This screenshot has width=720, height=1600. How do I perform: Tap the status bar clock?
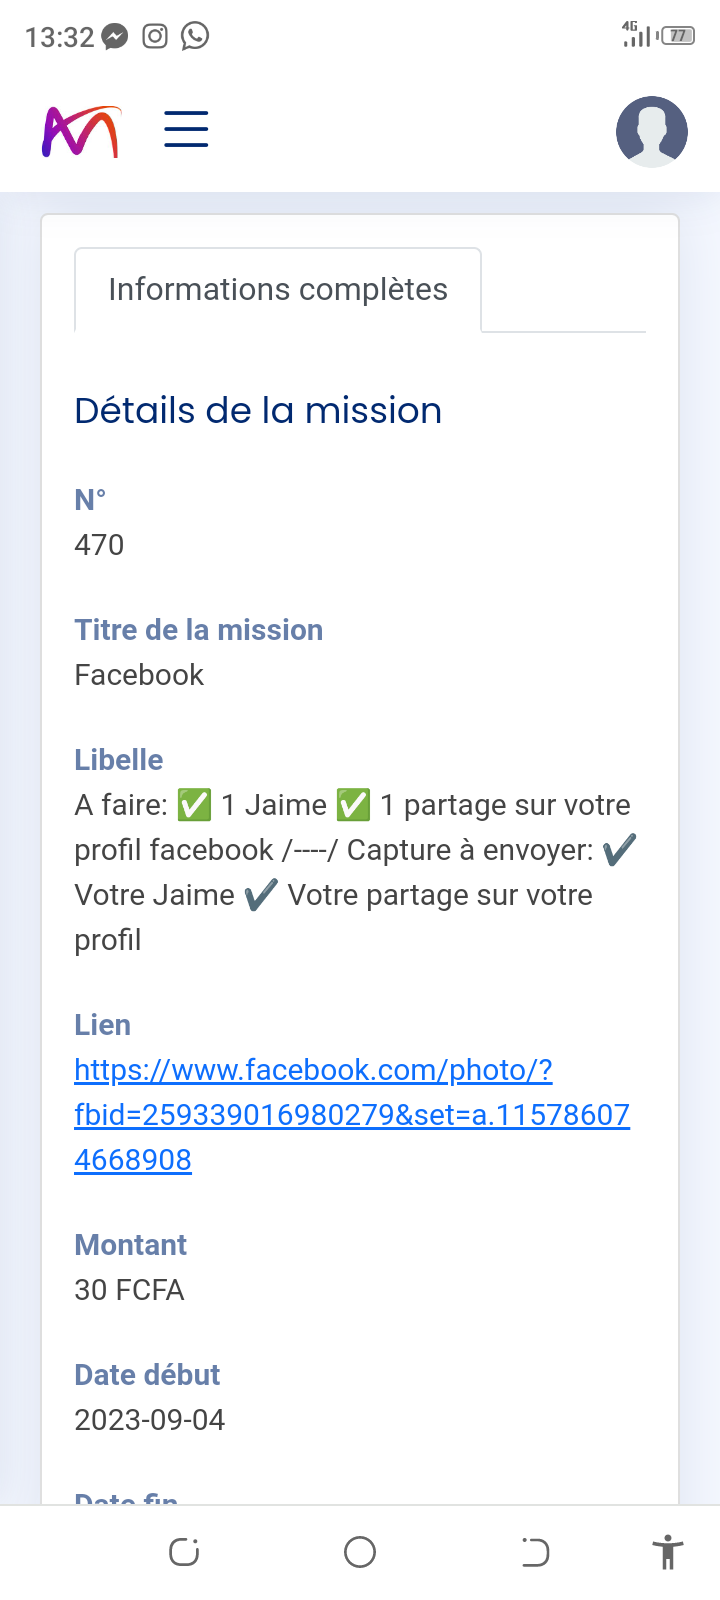click(59, 37)
